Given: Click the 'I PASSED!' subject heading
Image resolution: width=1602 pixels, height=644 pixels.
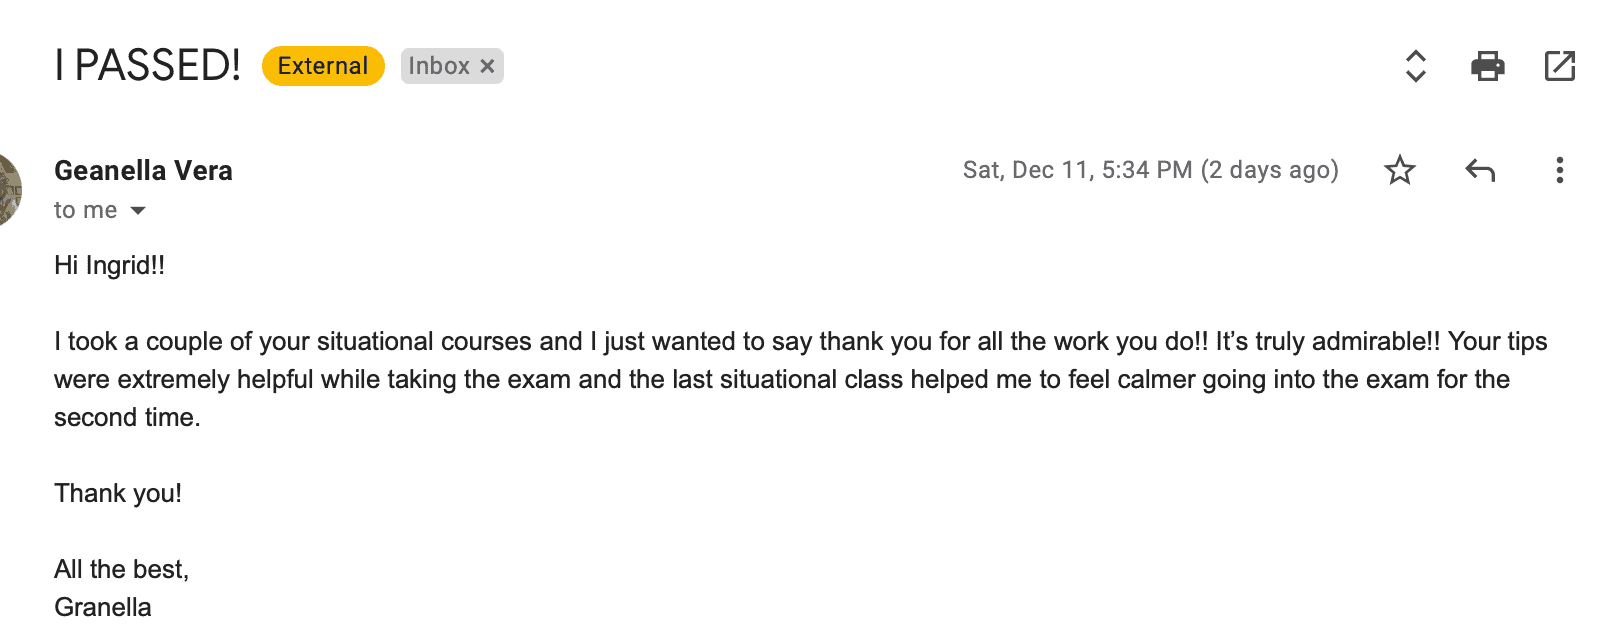Looking at the screenshot, I should point(148,66).
